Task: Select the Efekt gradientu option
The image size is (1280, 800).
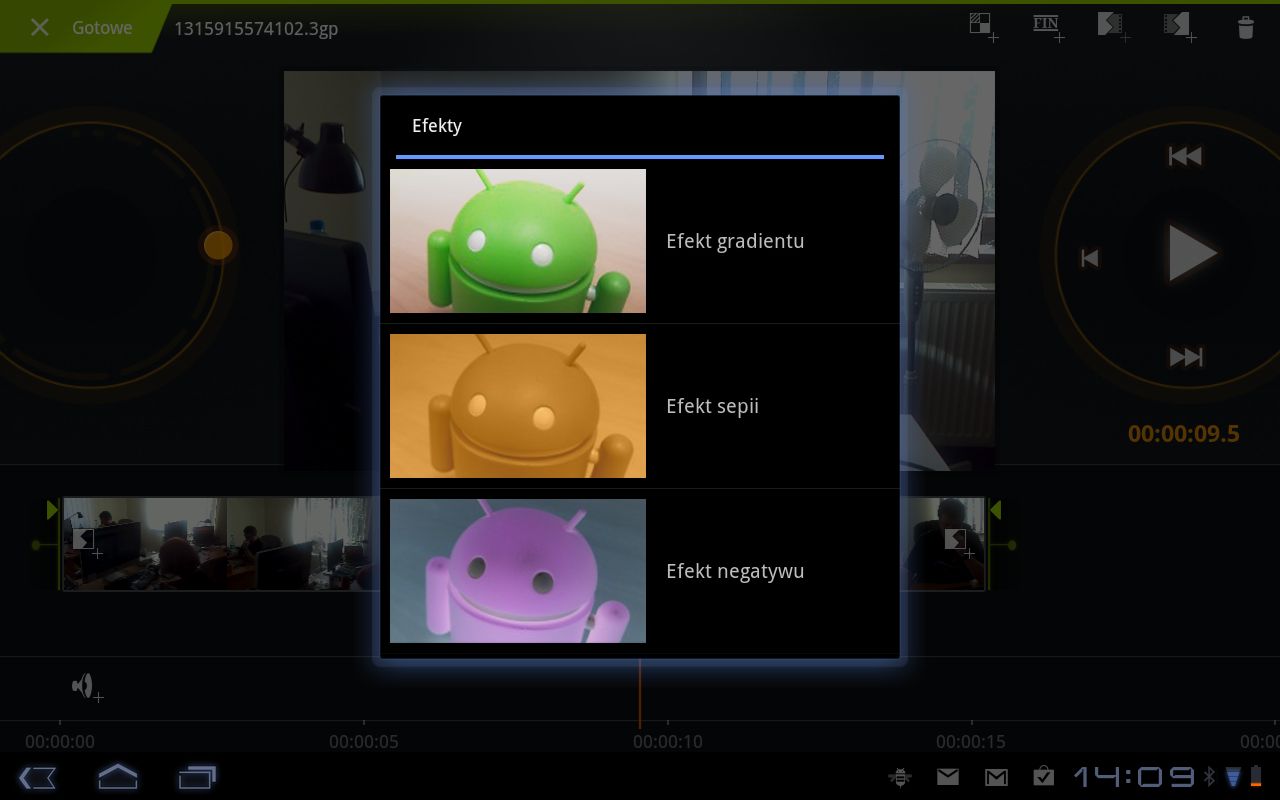Action: 640,241
